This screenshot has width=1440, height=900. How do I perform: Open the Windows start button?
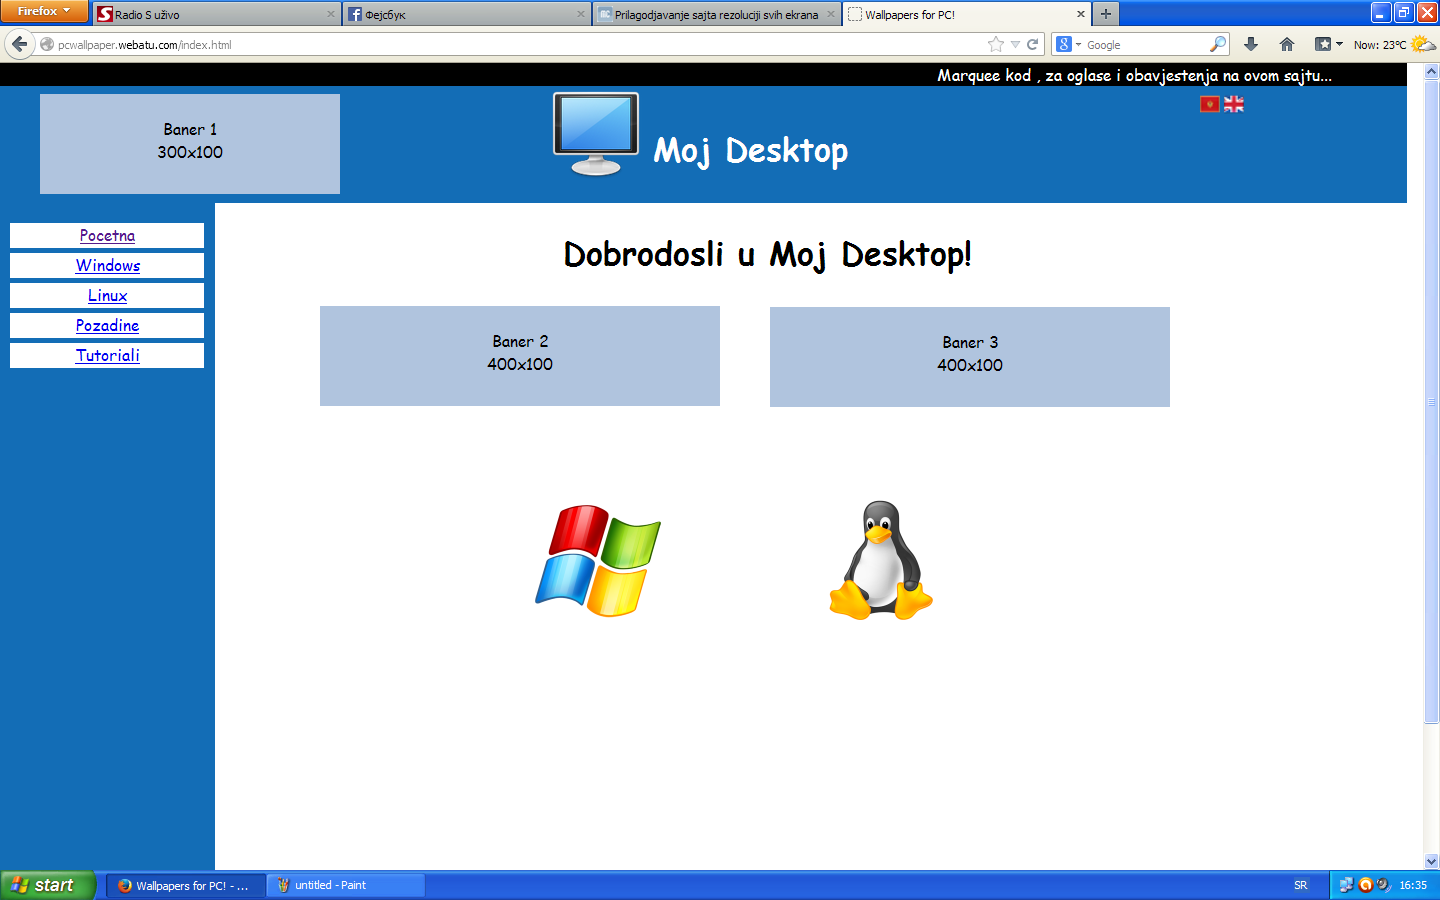(48, 885)
